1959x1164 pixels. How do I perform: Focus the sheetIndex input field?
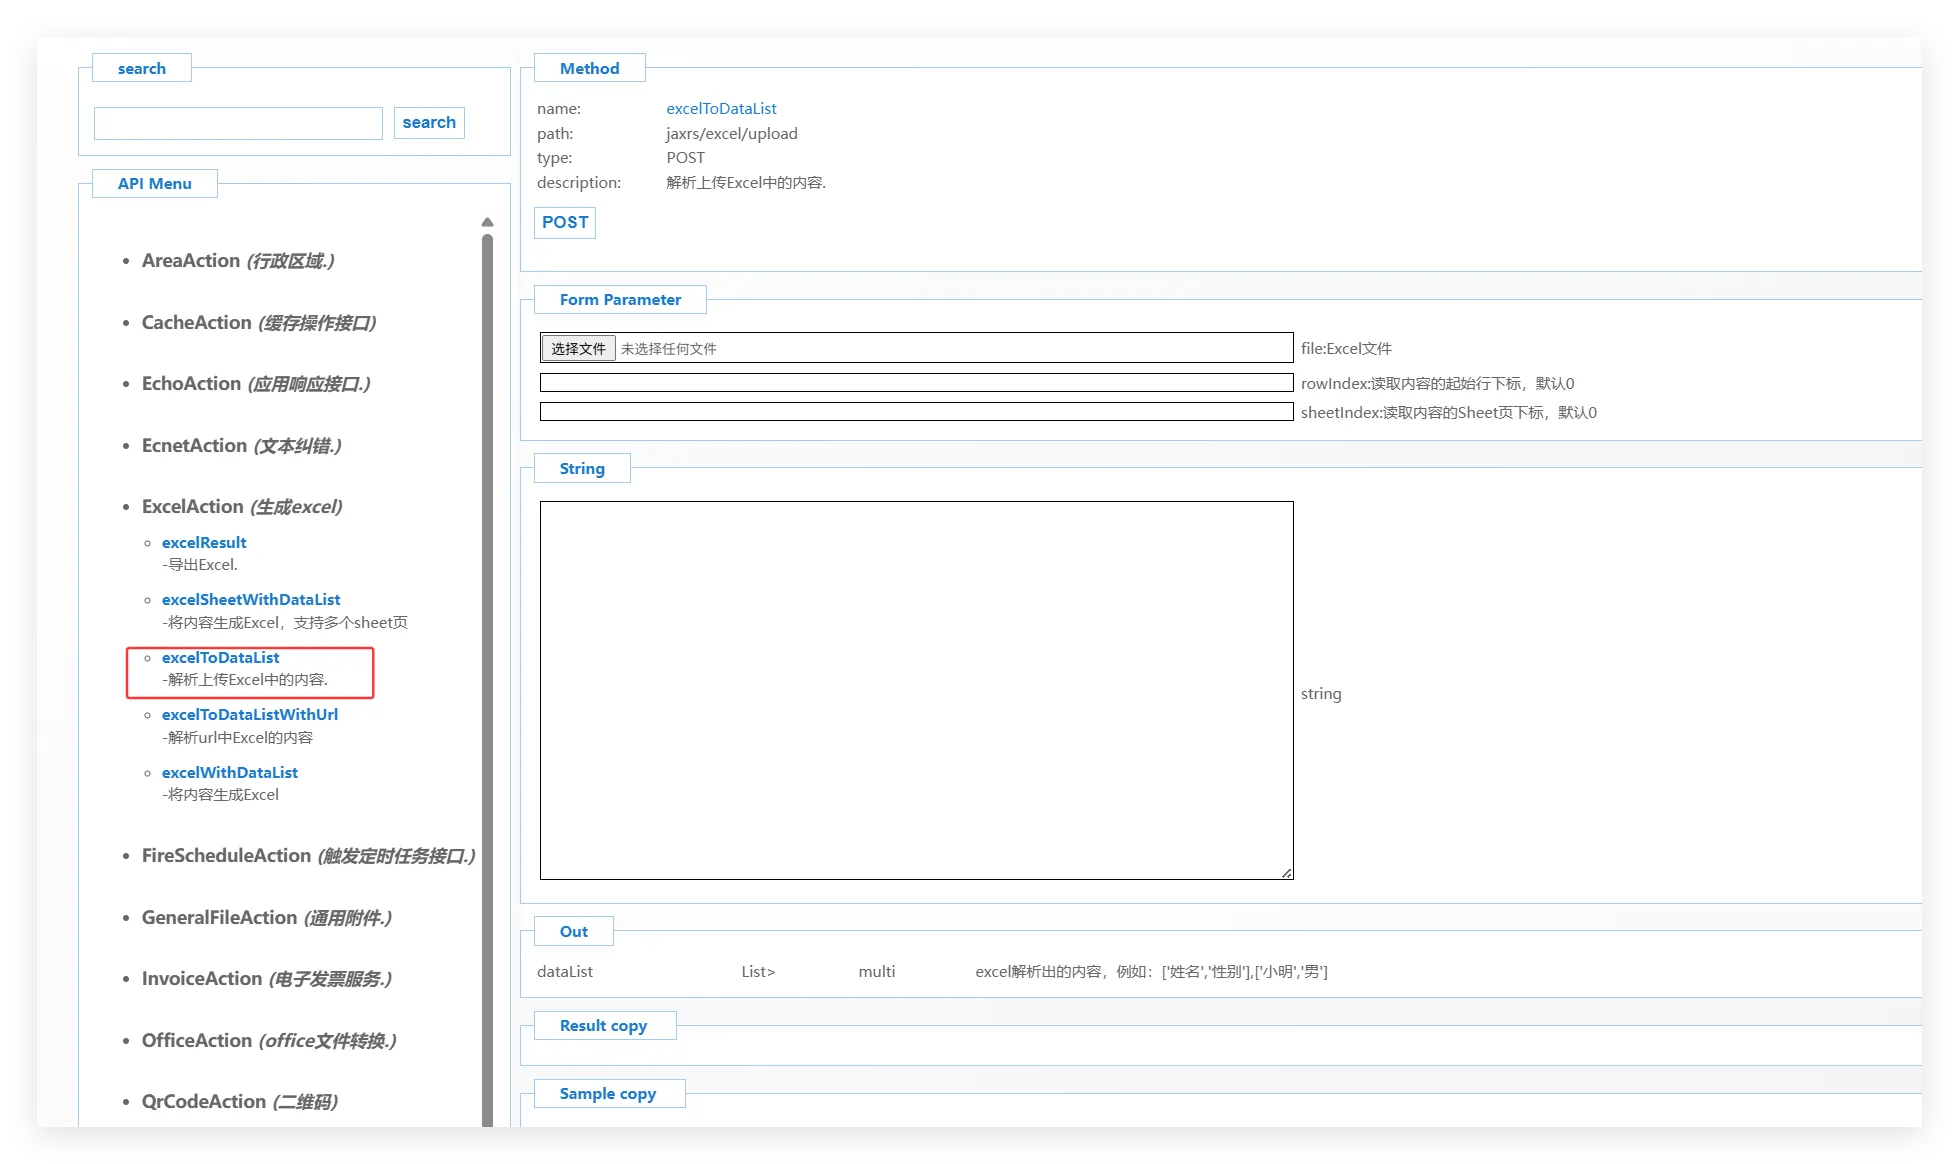(916, 412)
